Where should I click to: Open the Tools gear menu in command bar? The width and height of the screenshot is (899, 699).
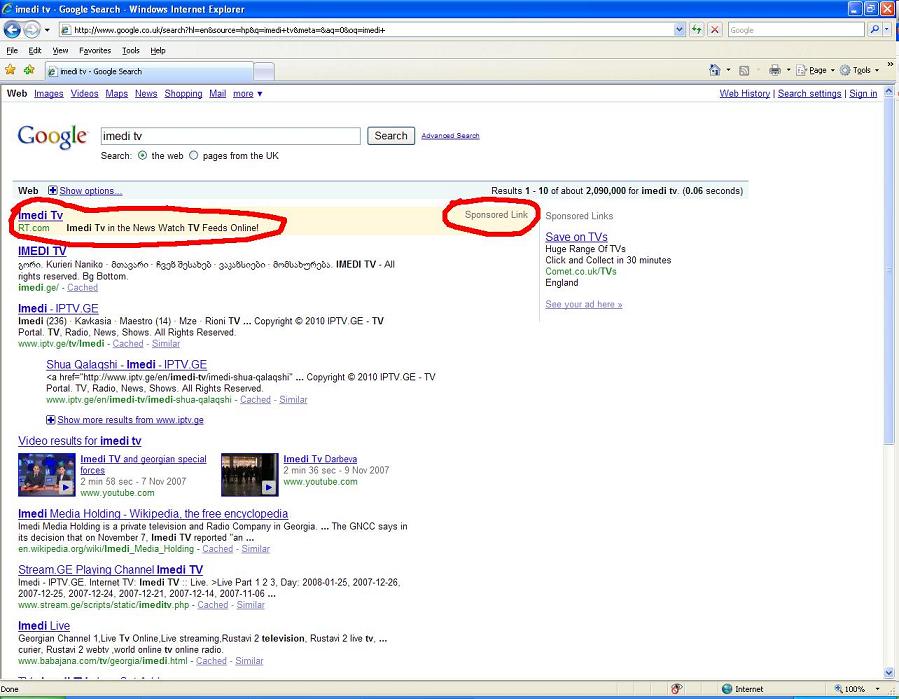(x=859, y=70)
